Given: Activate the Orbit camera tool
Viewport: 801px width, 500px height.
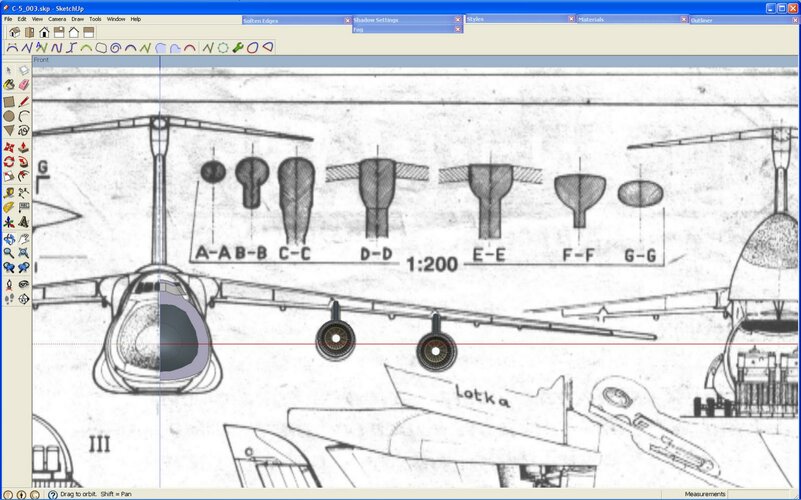Looking at the screenshot, I should [9, 239].
